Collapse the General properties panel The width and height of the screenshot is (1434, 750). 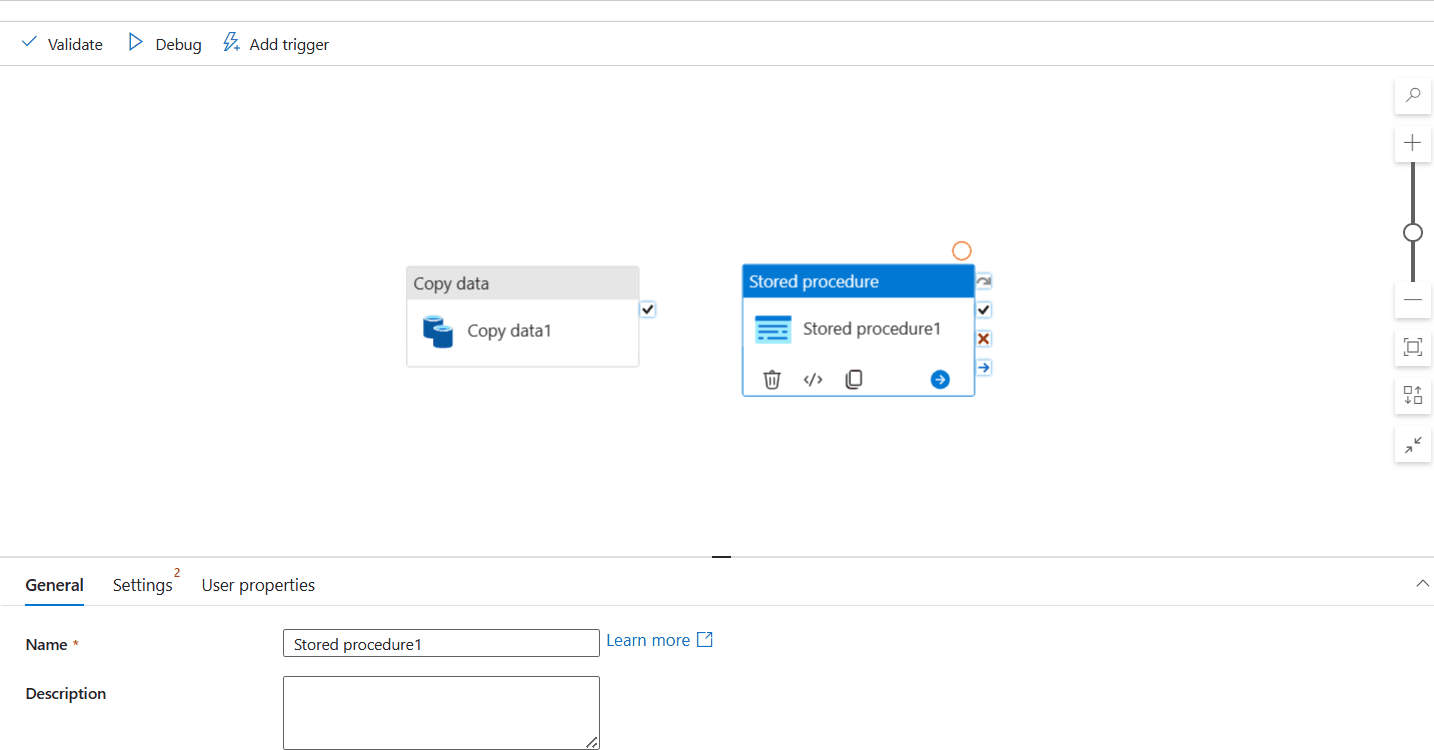point(1422,583)
